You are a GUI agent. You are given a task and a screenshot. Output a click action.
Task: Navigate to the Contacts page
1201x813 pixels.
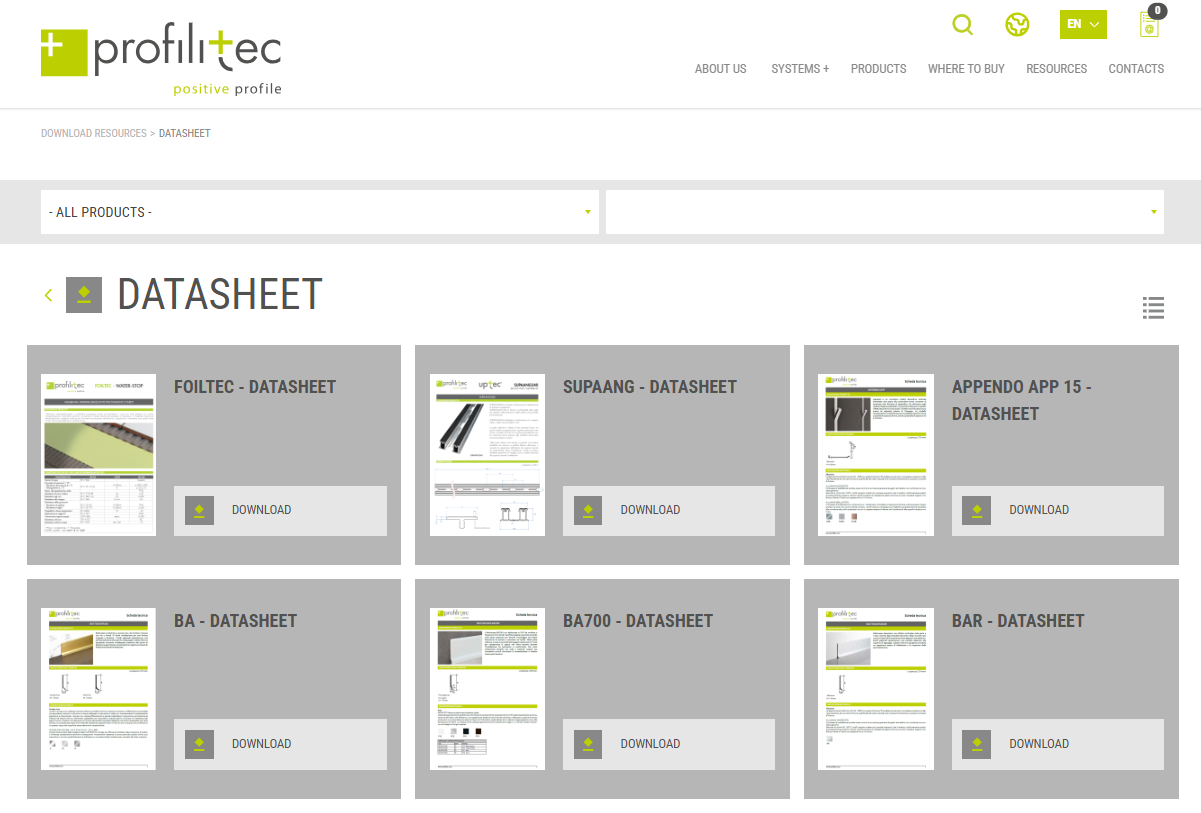(x=1136, y=69)
